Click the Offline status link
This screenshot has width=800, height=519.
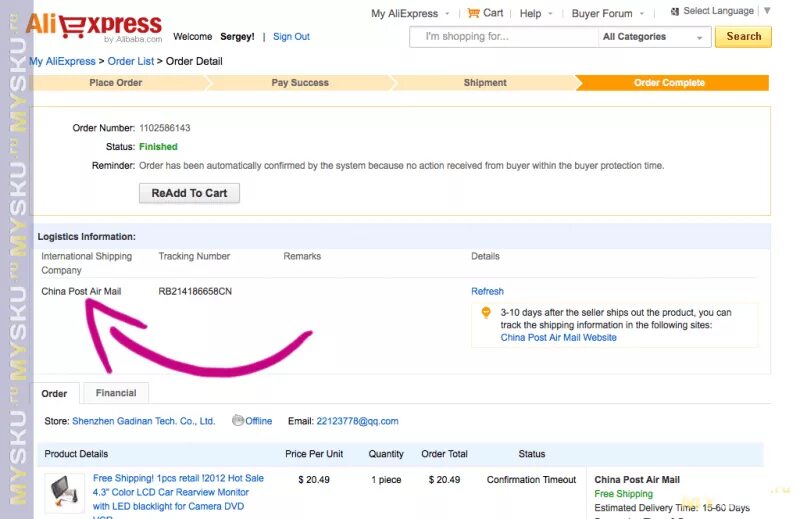tap(258, 421)
